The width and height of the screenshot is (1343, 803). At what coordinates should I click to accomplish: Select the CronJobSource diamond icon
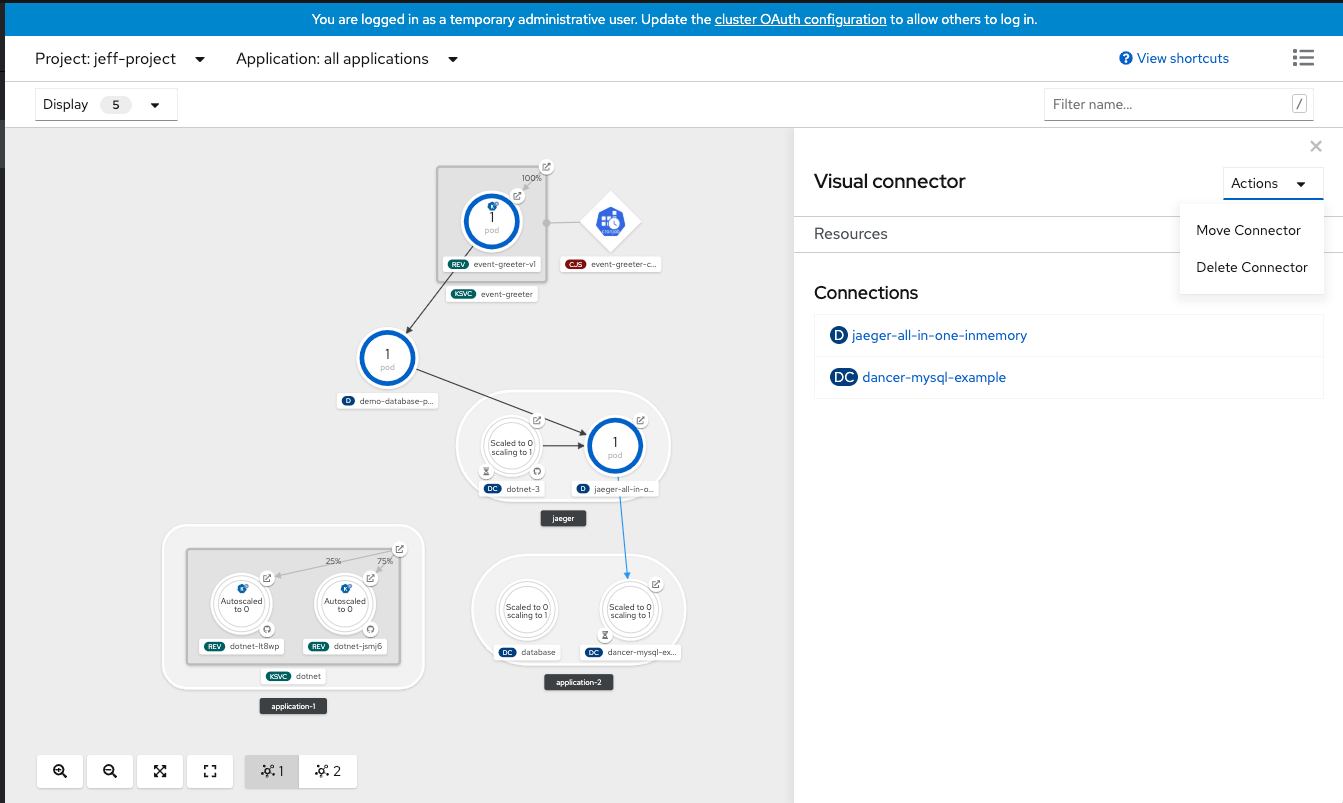pos(610,222)
